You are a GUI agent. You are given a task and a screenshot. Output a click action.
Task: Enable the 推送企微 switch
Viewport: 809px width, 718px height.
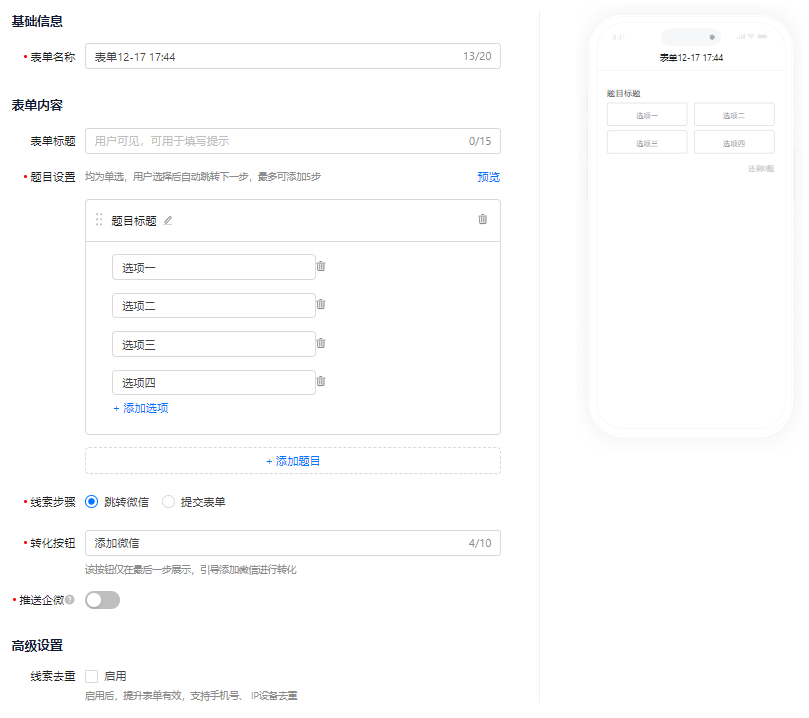click(102, 599)
